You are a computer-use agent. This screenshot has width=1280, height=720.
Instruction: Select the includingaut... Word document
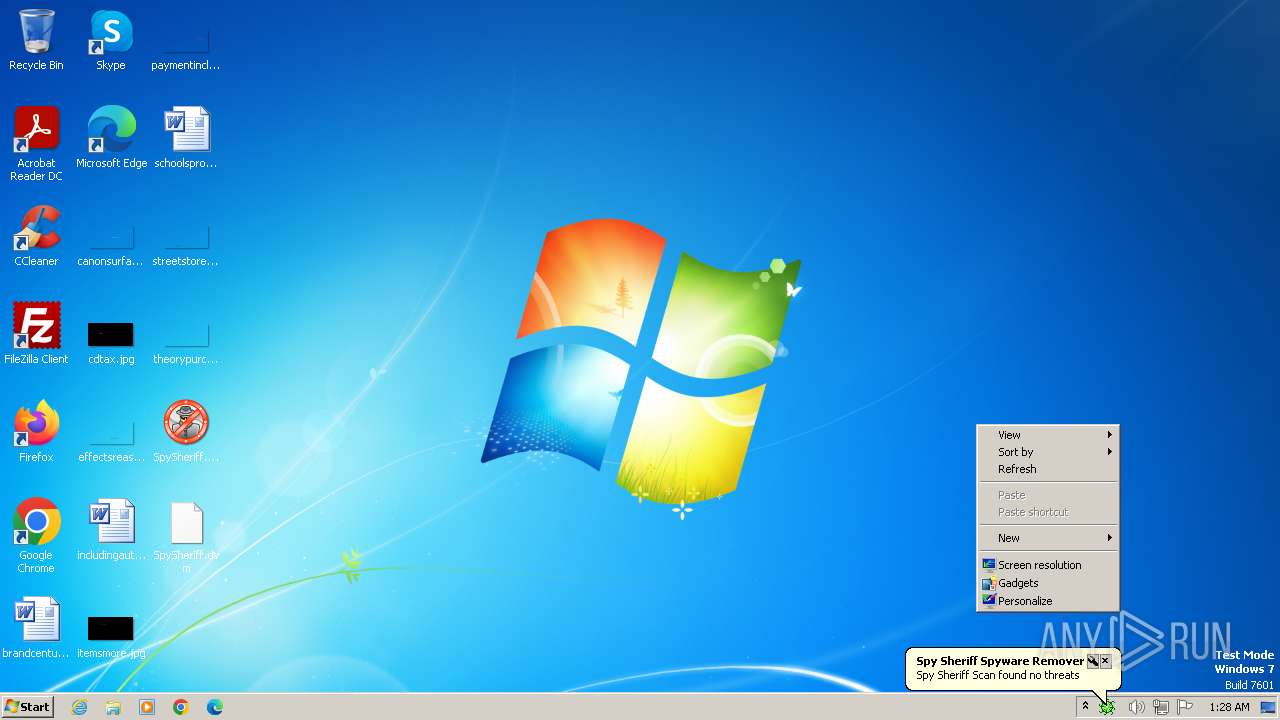(x=111, y=530)
